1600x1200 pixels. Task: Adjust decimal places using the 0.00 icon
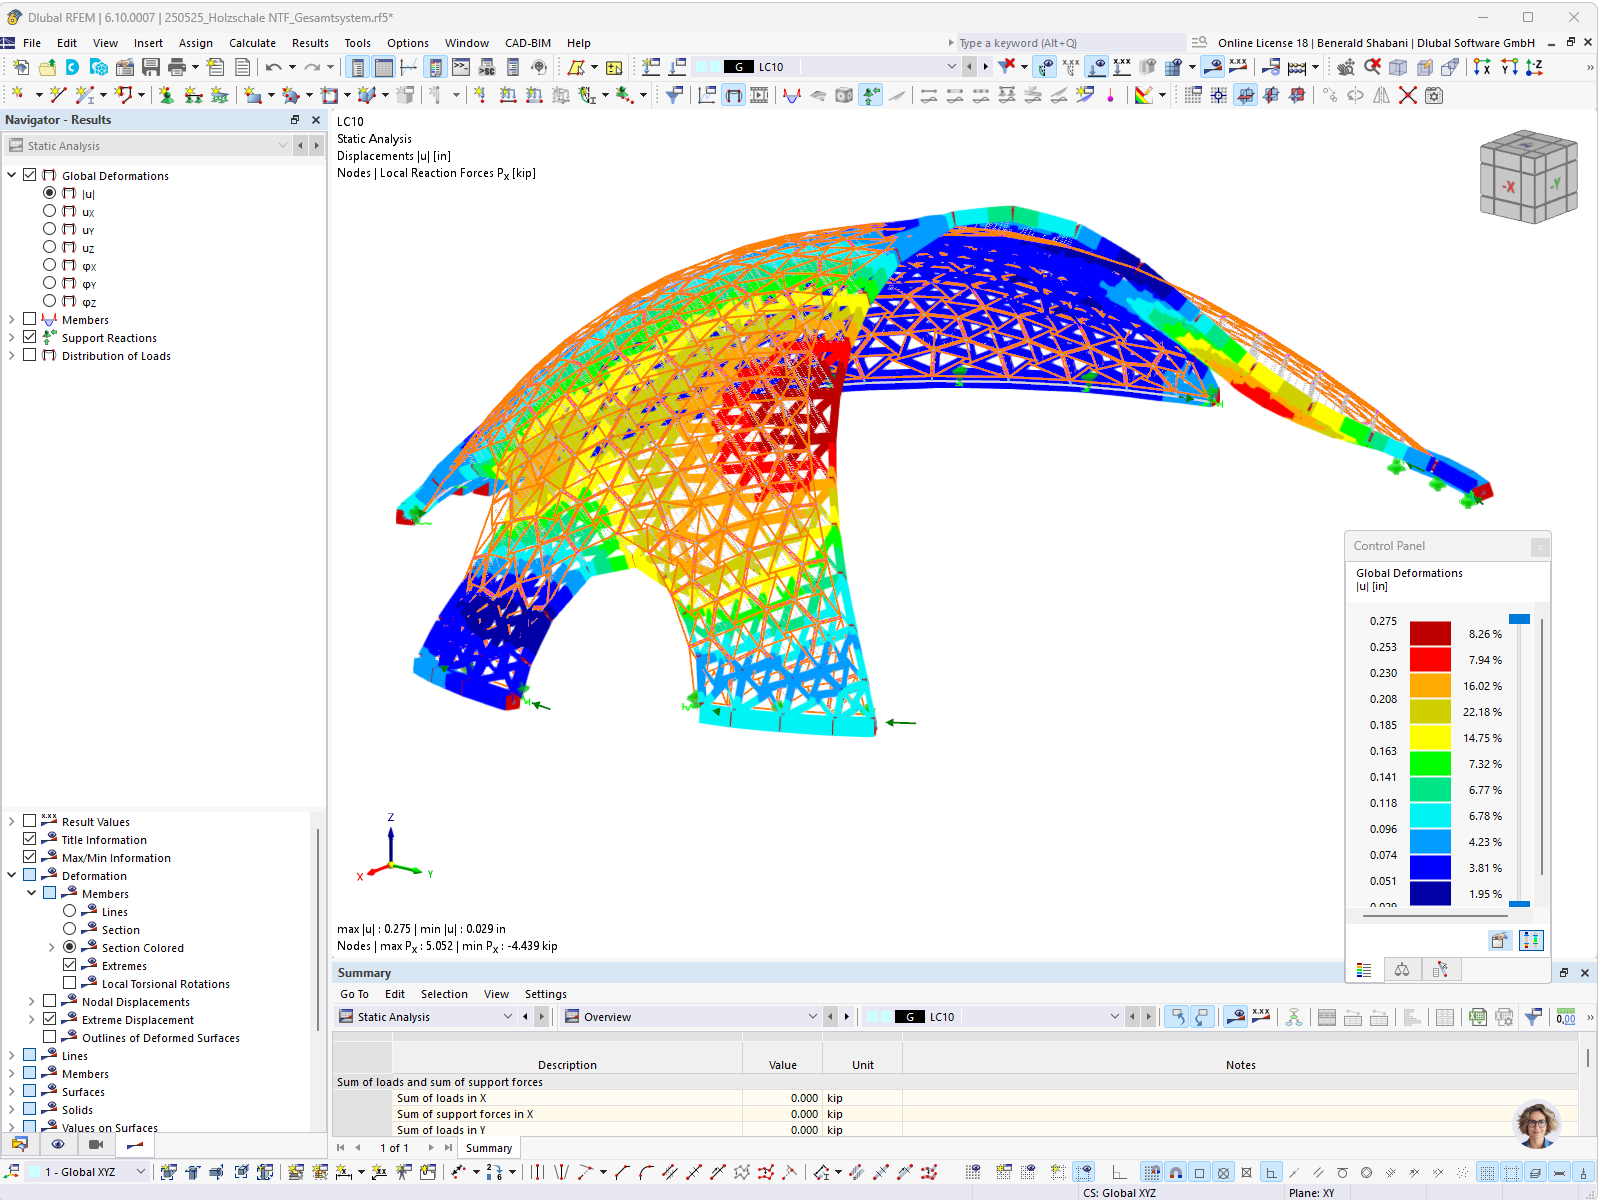click(1564, 1017)
